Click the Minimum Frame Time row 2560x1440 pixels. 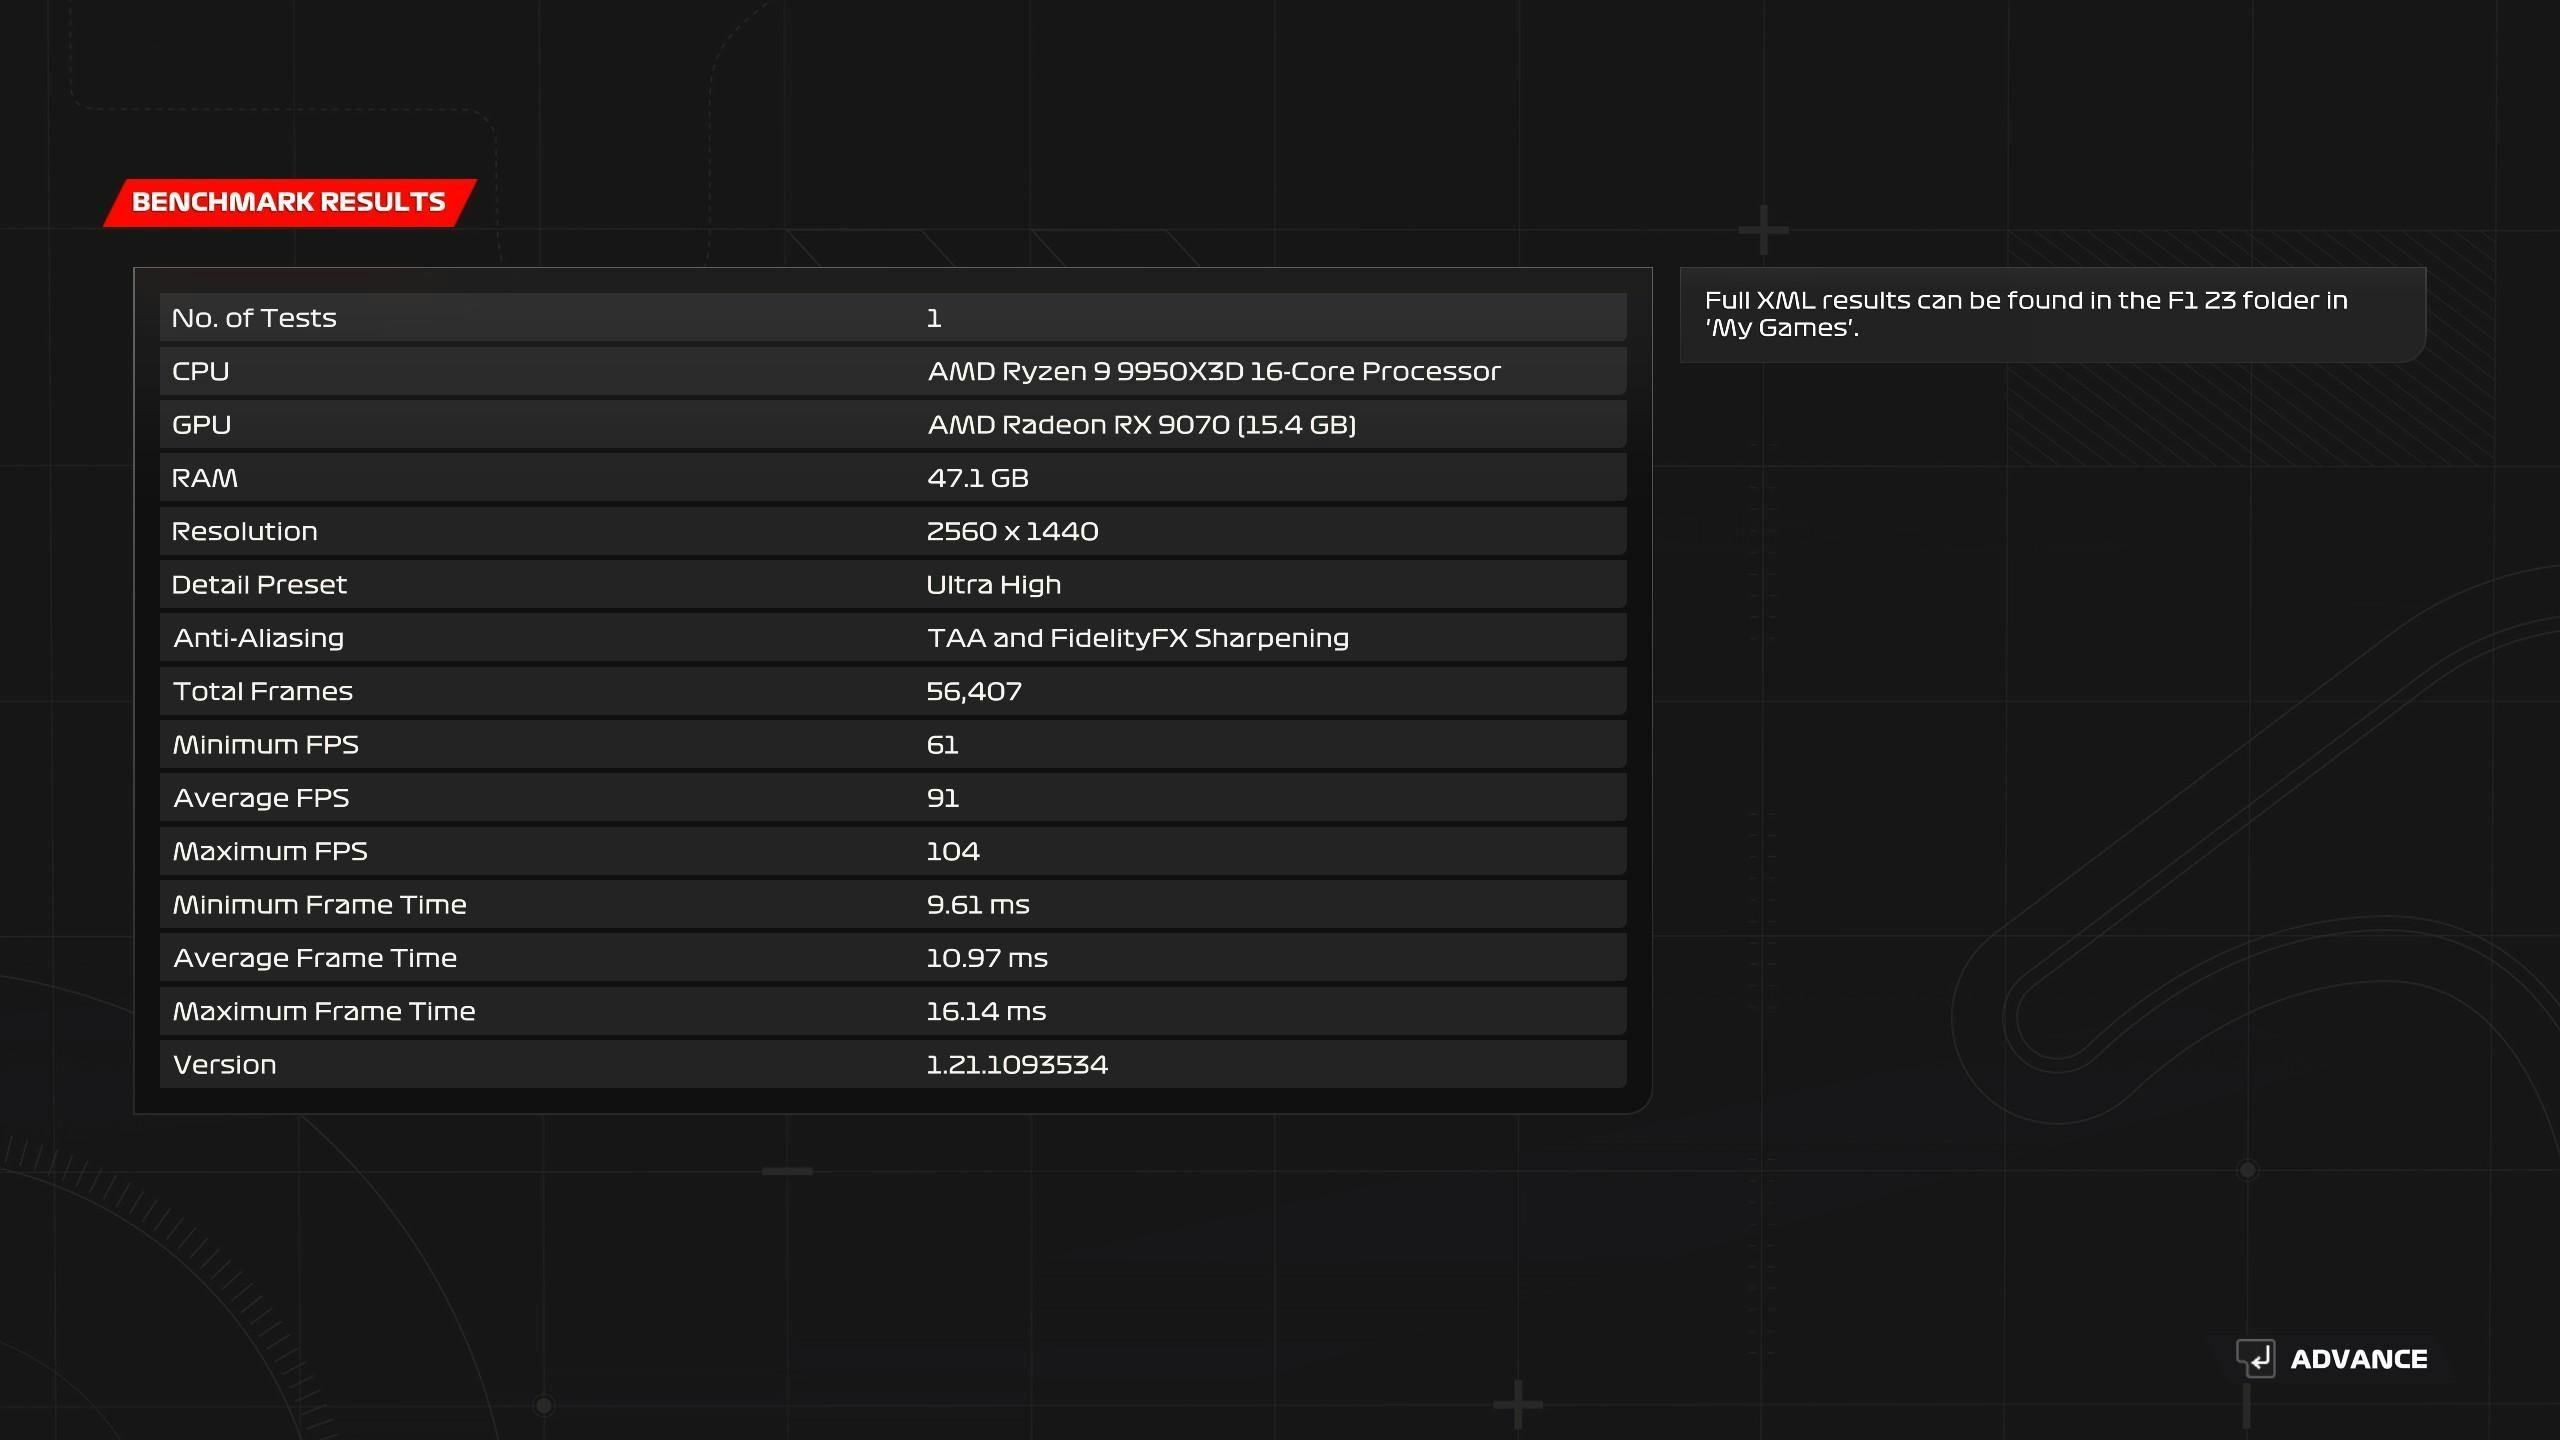pos(892,905)
